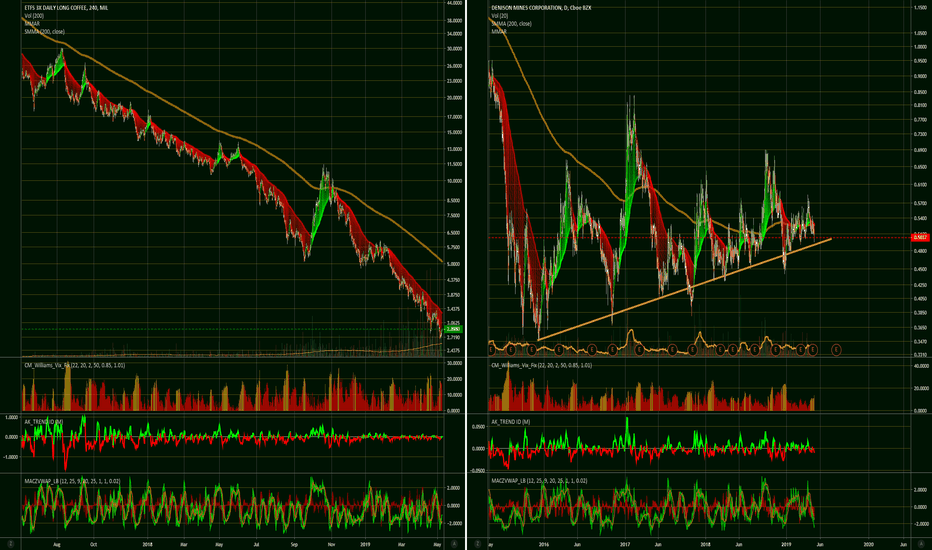The width and height of the screenshot is (932, 550).
Task: Open timezone menu icon on Denison chart
Action: point(478,544)
